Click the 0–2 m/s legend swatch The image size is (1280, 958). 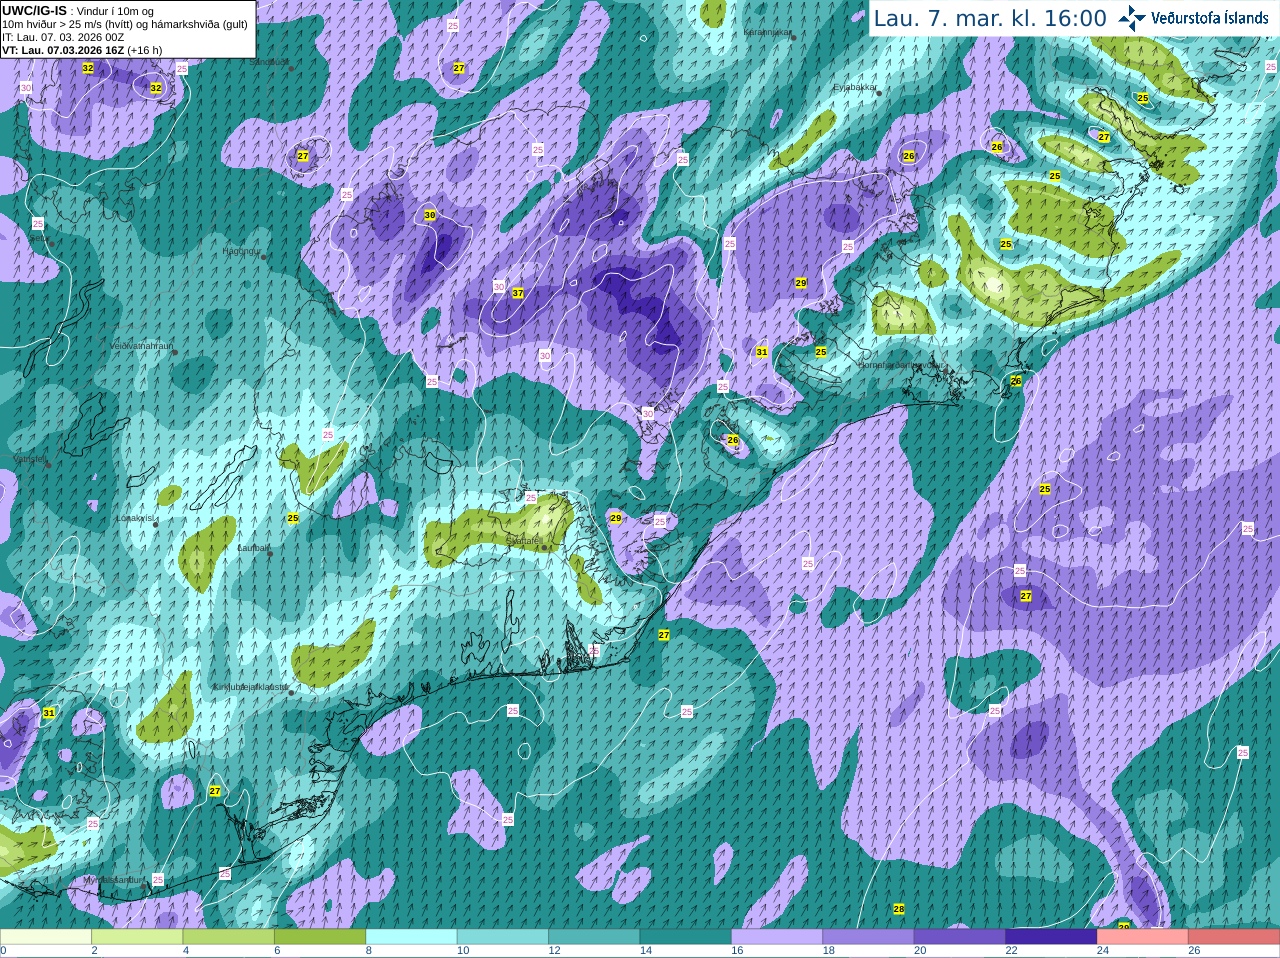coord(46,937)
